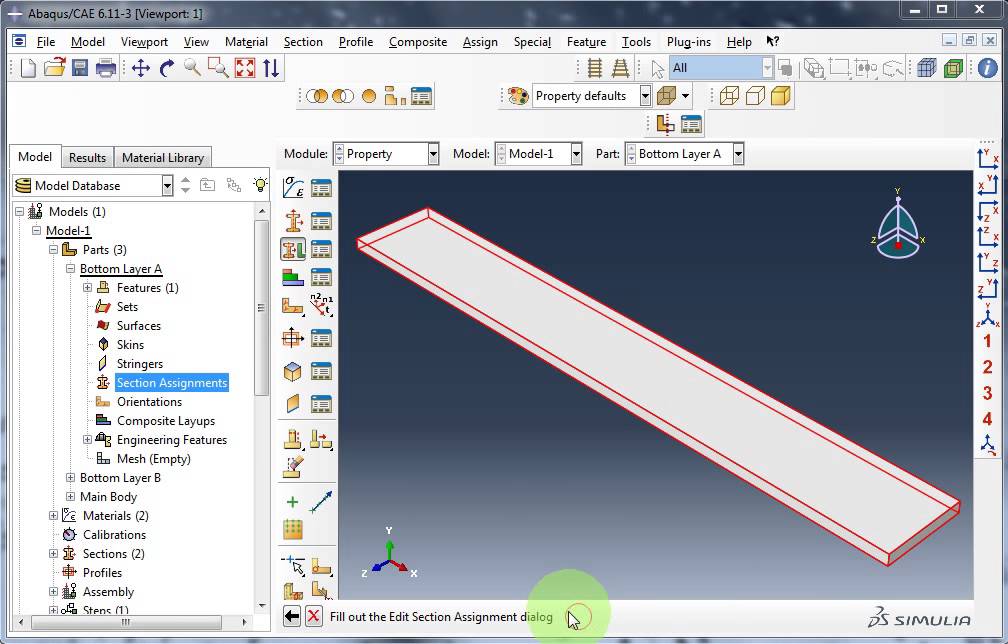1008x644 pixels.
Task: Click the view triad compass in viewport
Action: (898, 224)
